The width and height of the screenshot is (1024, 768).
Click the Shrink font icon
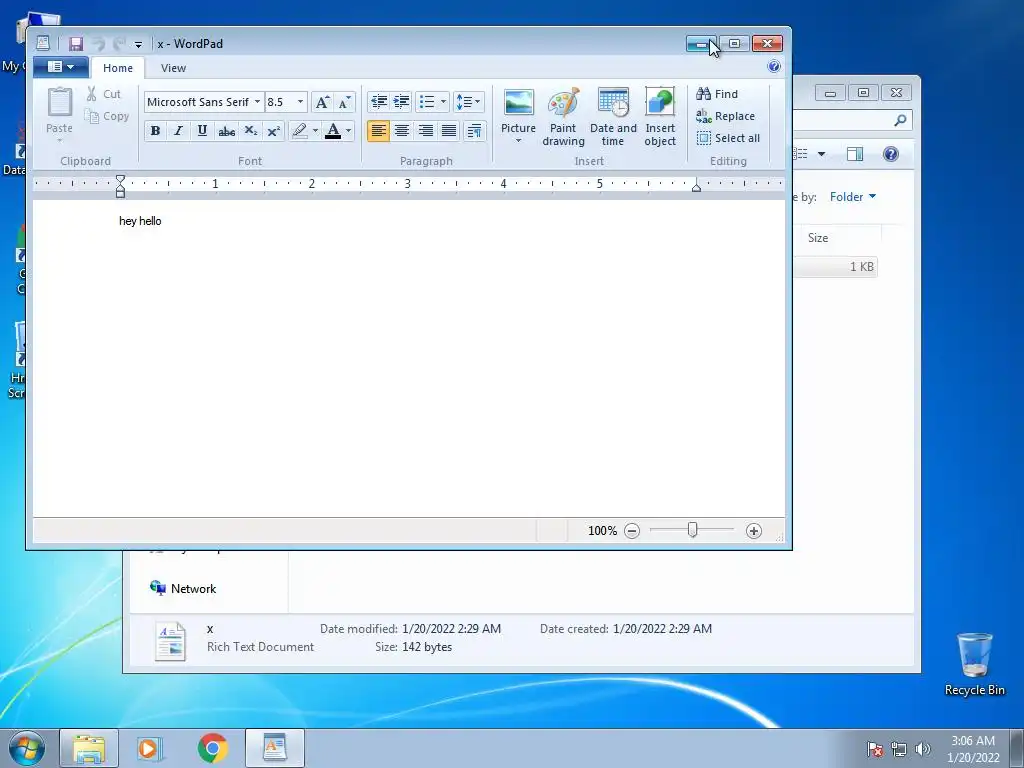coord(344,102)
